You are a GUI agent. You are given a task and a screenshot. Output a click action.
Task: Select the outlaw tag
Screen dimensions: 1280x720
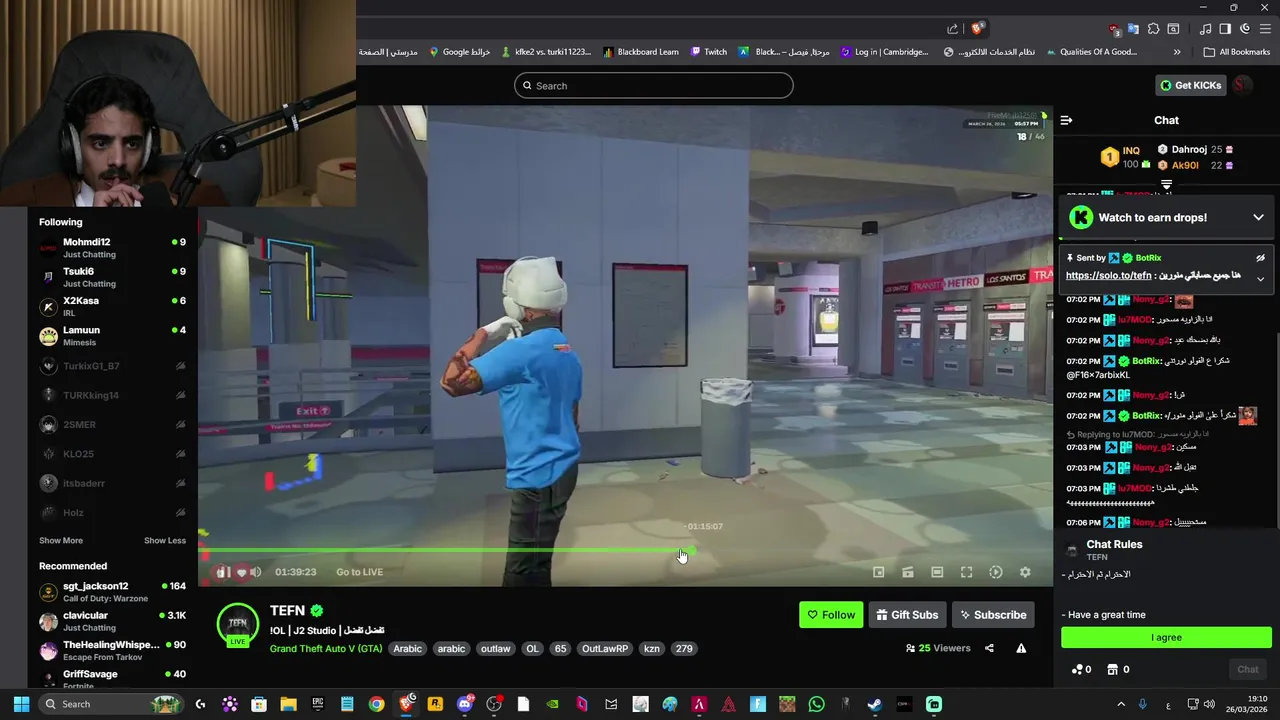(x=495, y=648)
